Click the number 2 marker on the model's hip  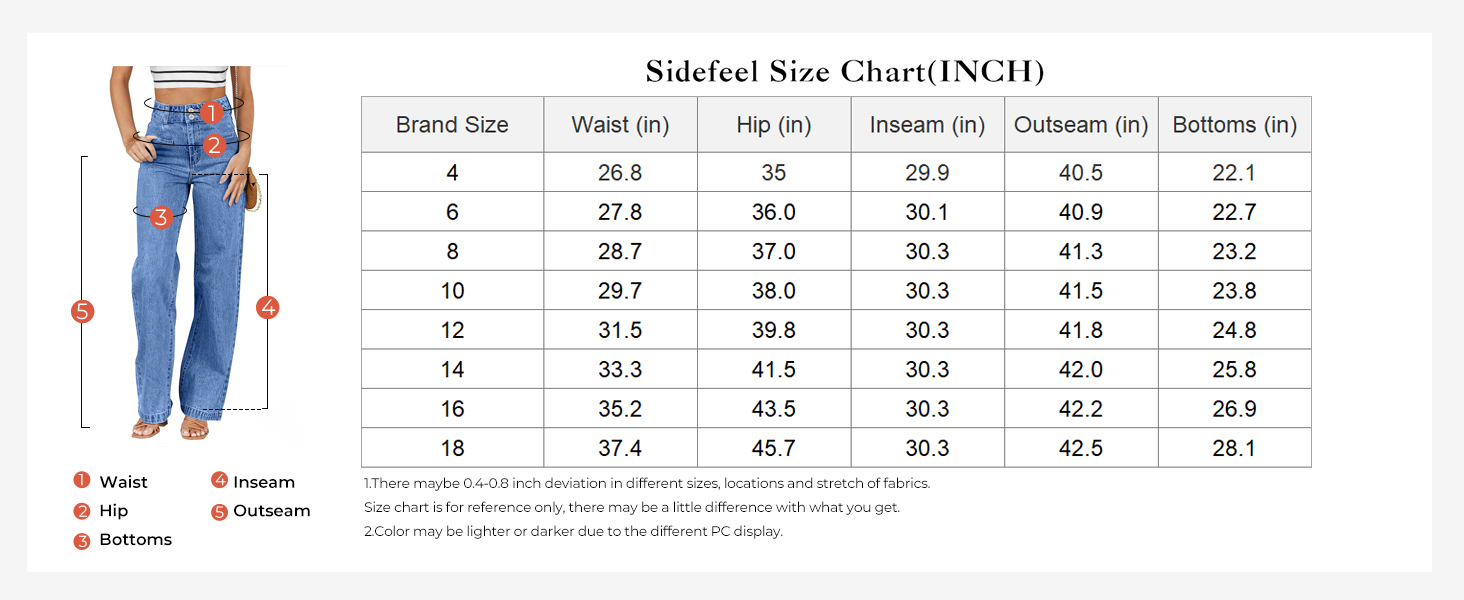pyautogui.click(x=214, y=146)
